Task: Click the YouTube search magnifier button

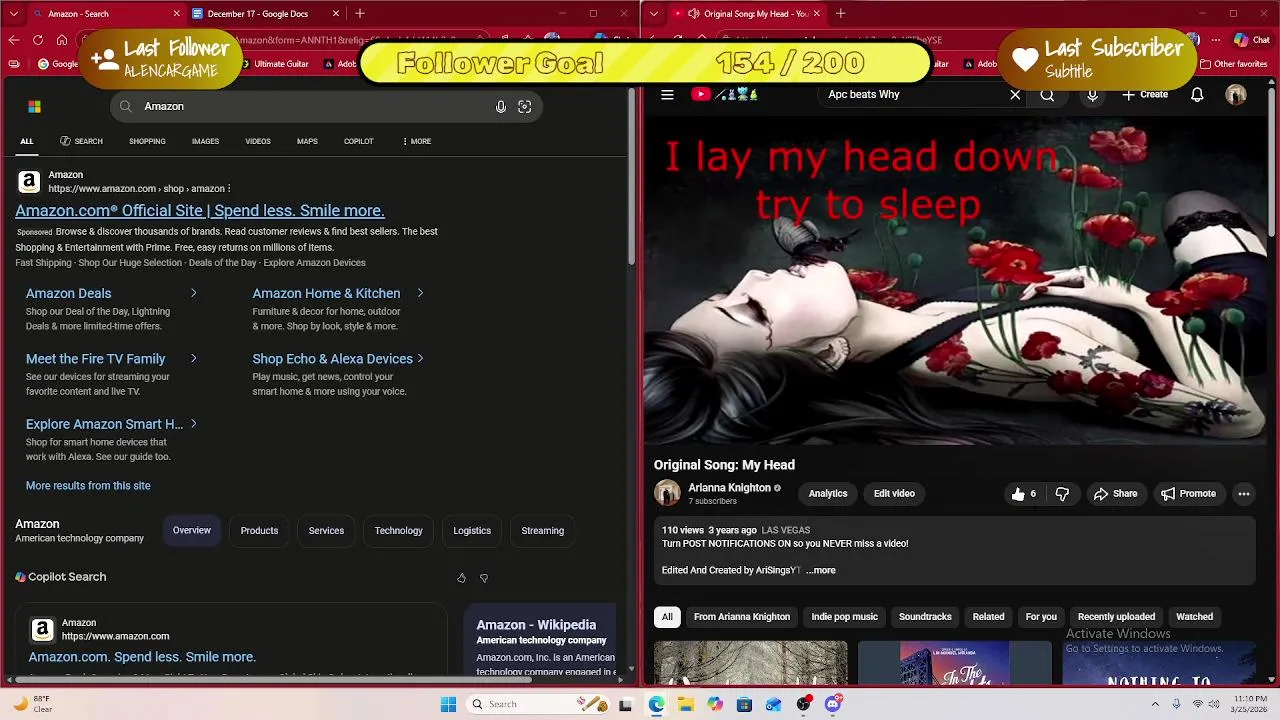Action: point(1047,95)
